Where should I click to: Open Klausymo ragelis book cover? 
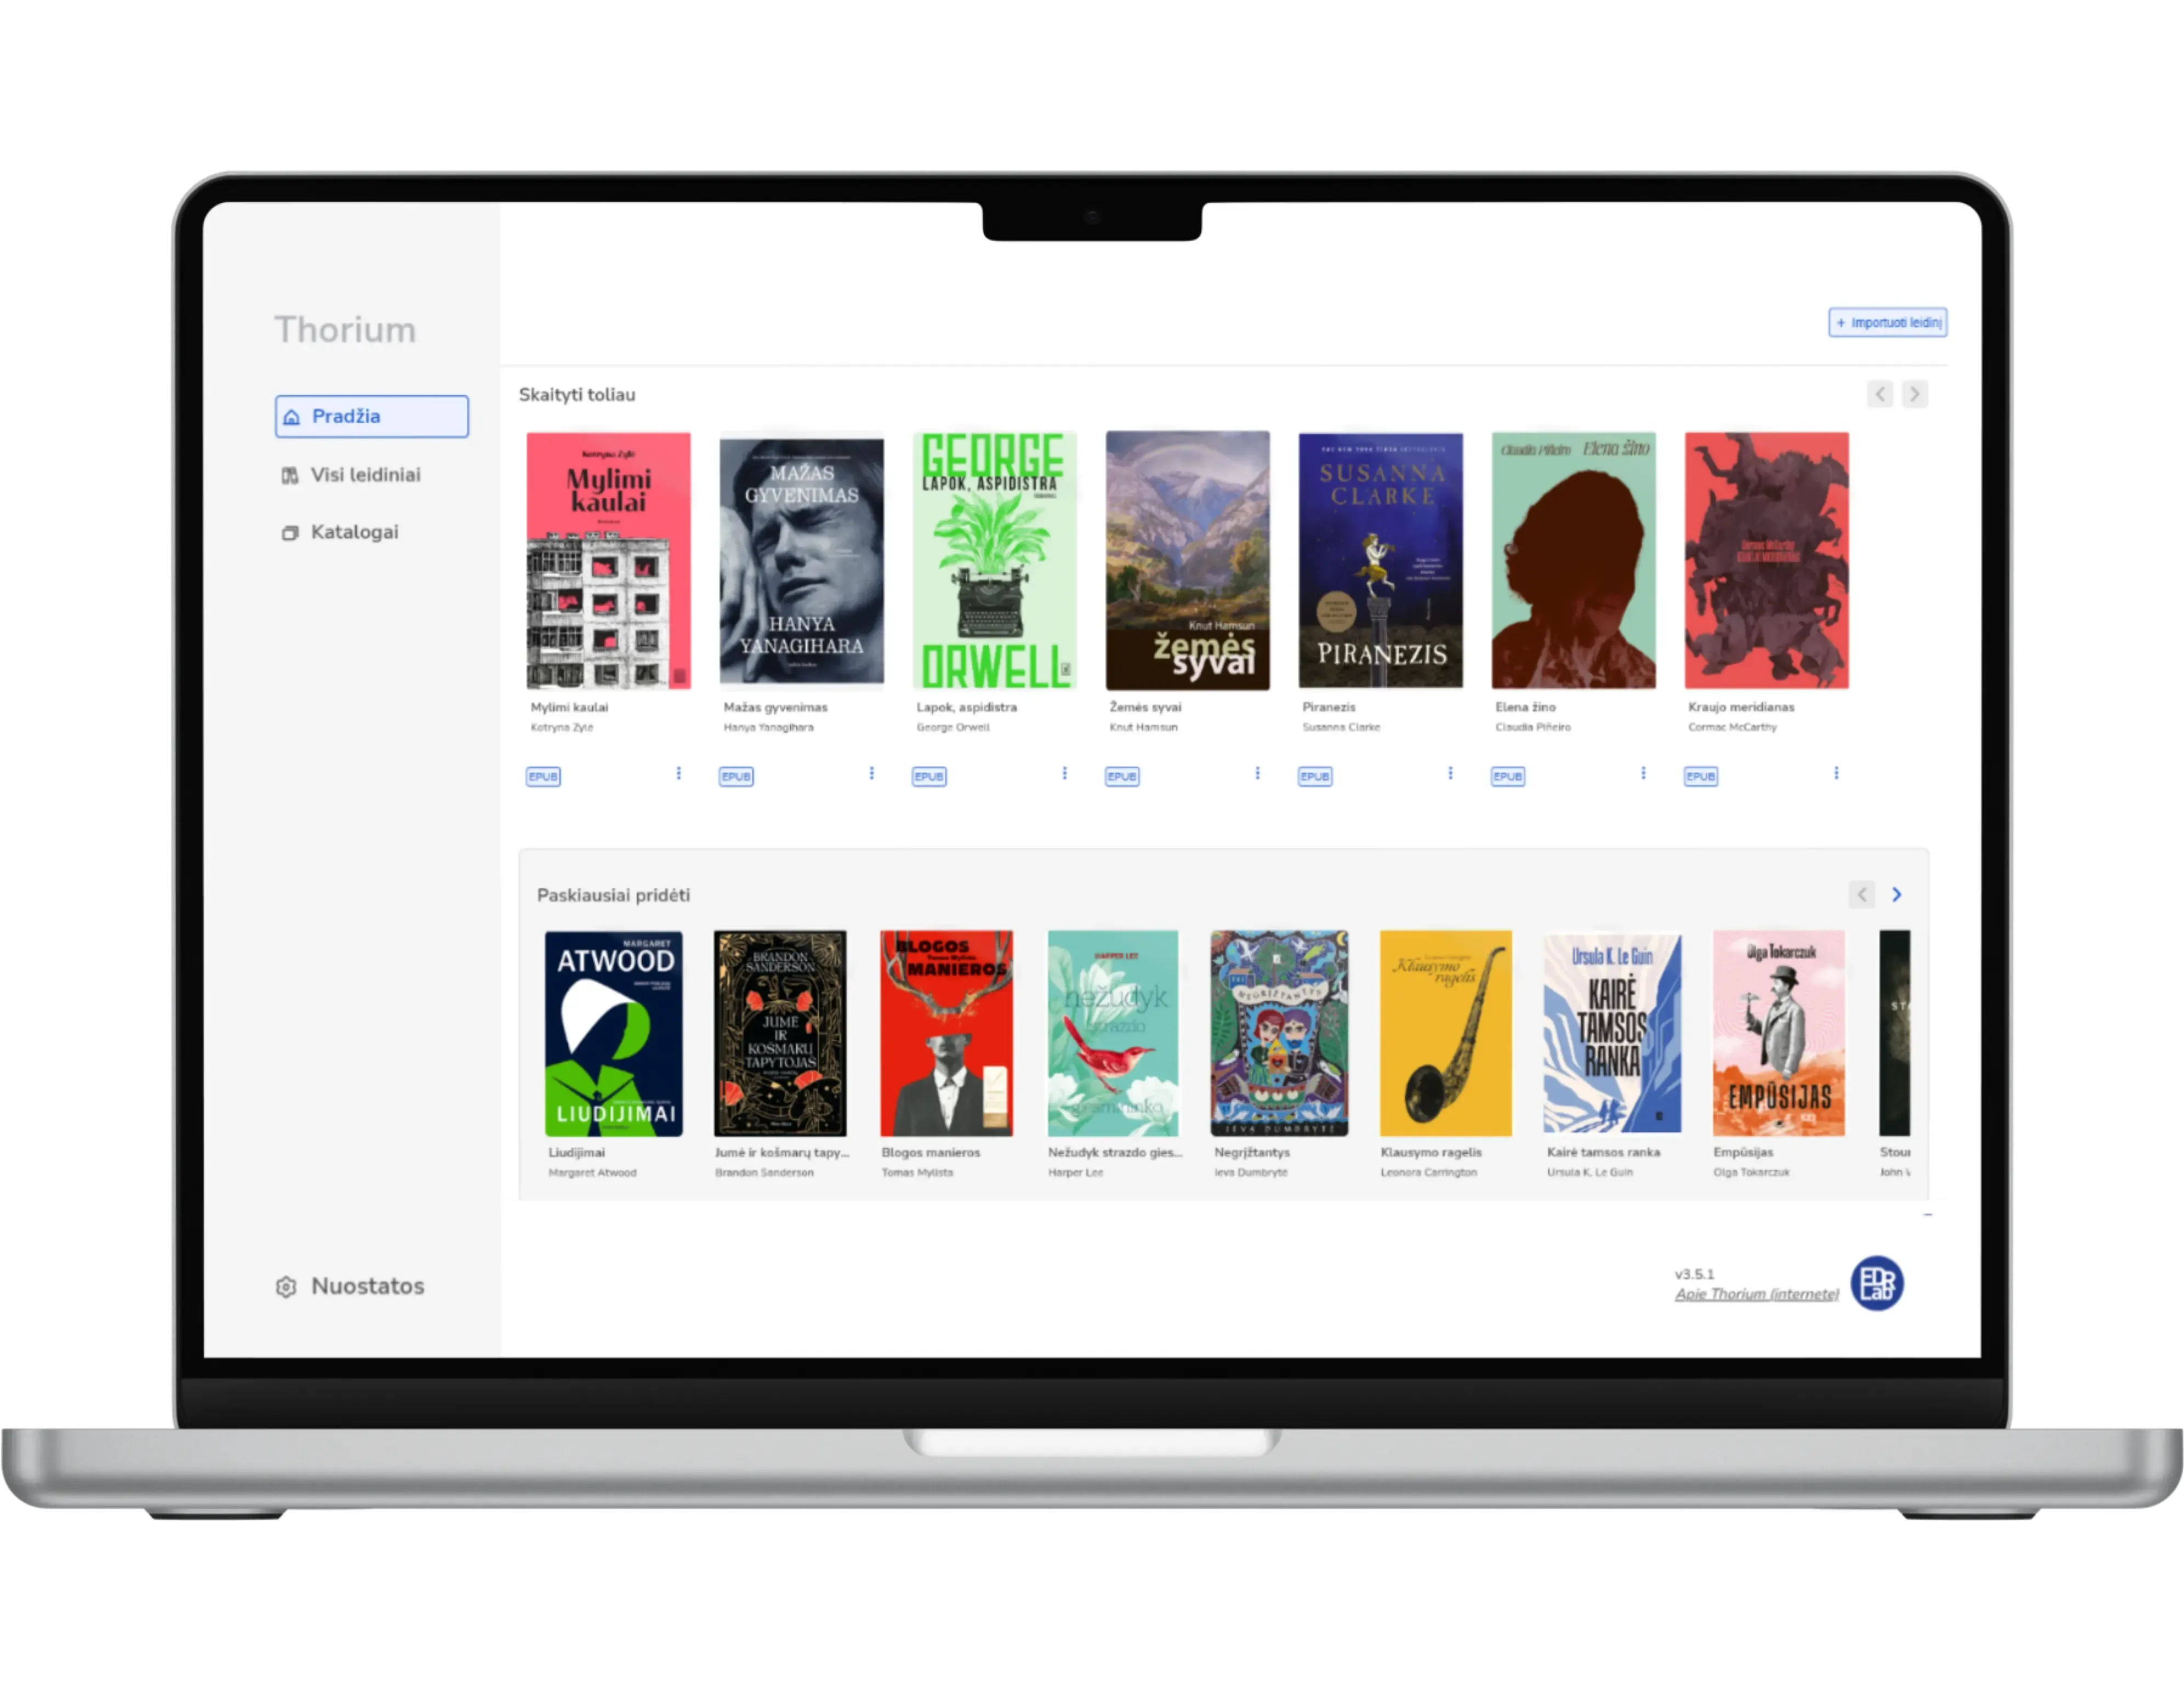pos(1446,1034)
